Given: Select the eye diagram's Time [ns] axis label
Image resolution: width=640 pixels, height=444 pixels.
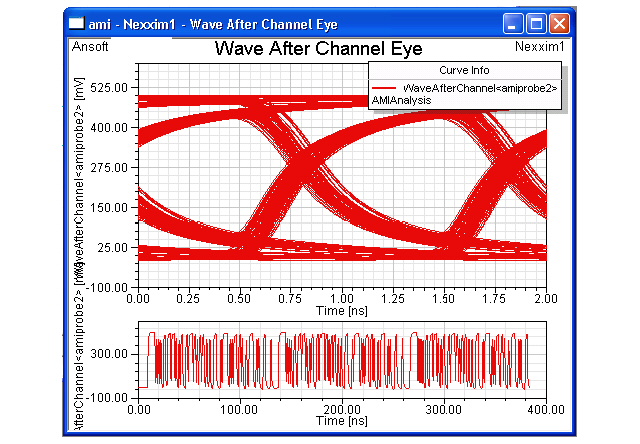Looking at the screenshot, I should pos(341,311).
